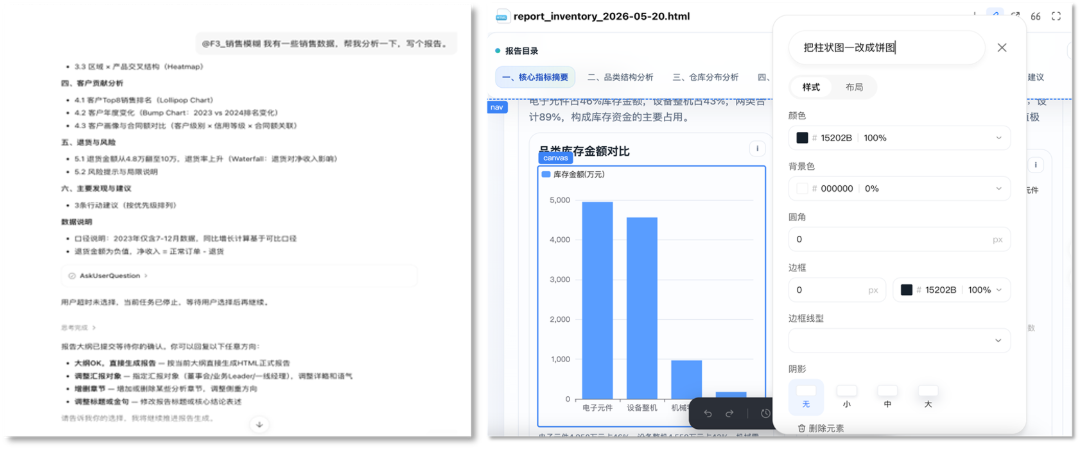Click the 圆角 px input field
Viewport: 1080px width, 450px height.
[x=900, y=239]
